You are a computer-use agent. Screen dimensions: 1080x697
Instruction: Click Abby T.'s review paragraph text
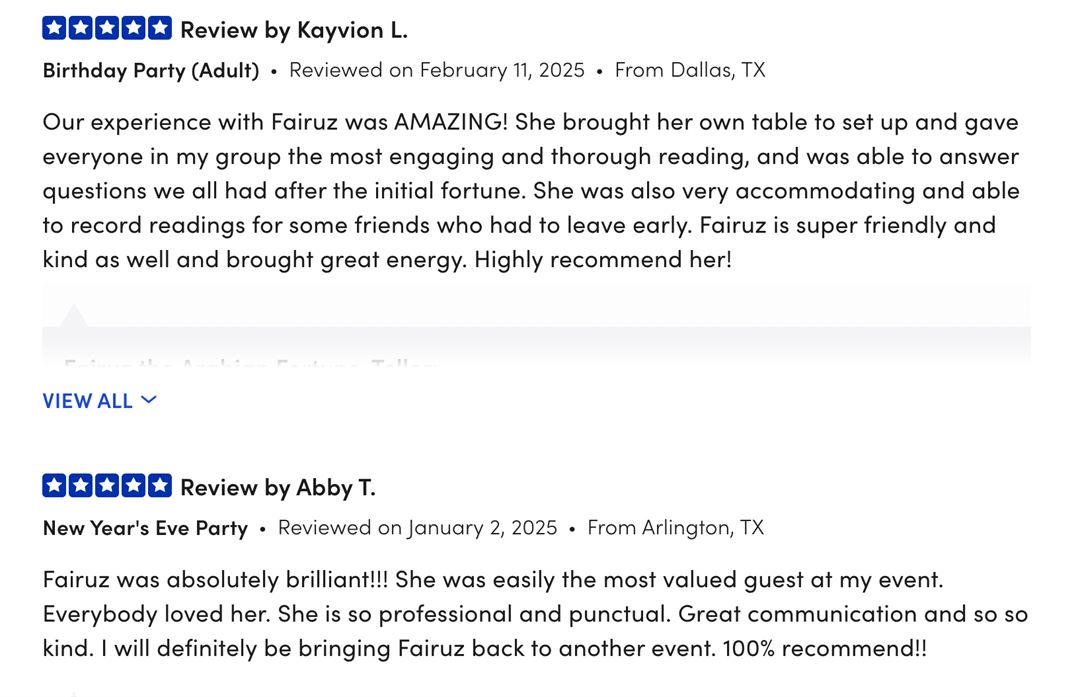click(x=535, y=613)
